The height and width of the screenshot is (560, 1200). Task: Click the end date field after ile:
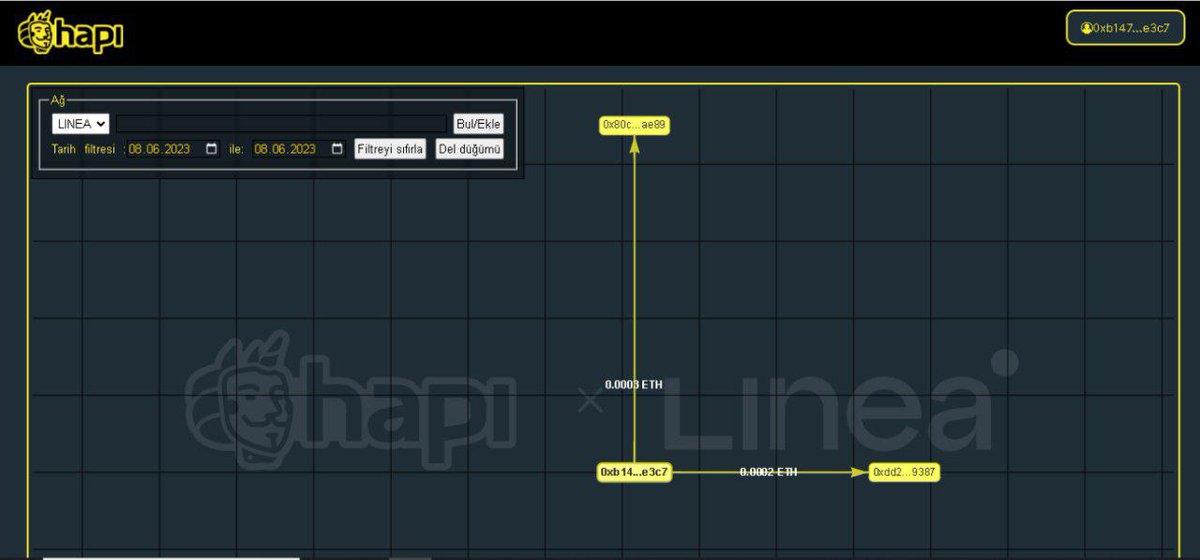(299, 149)
